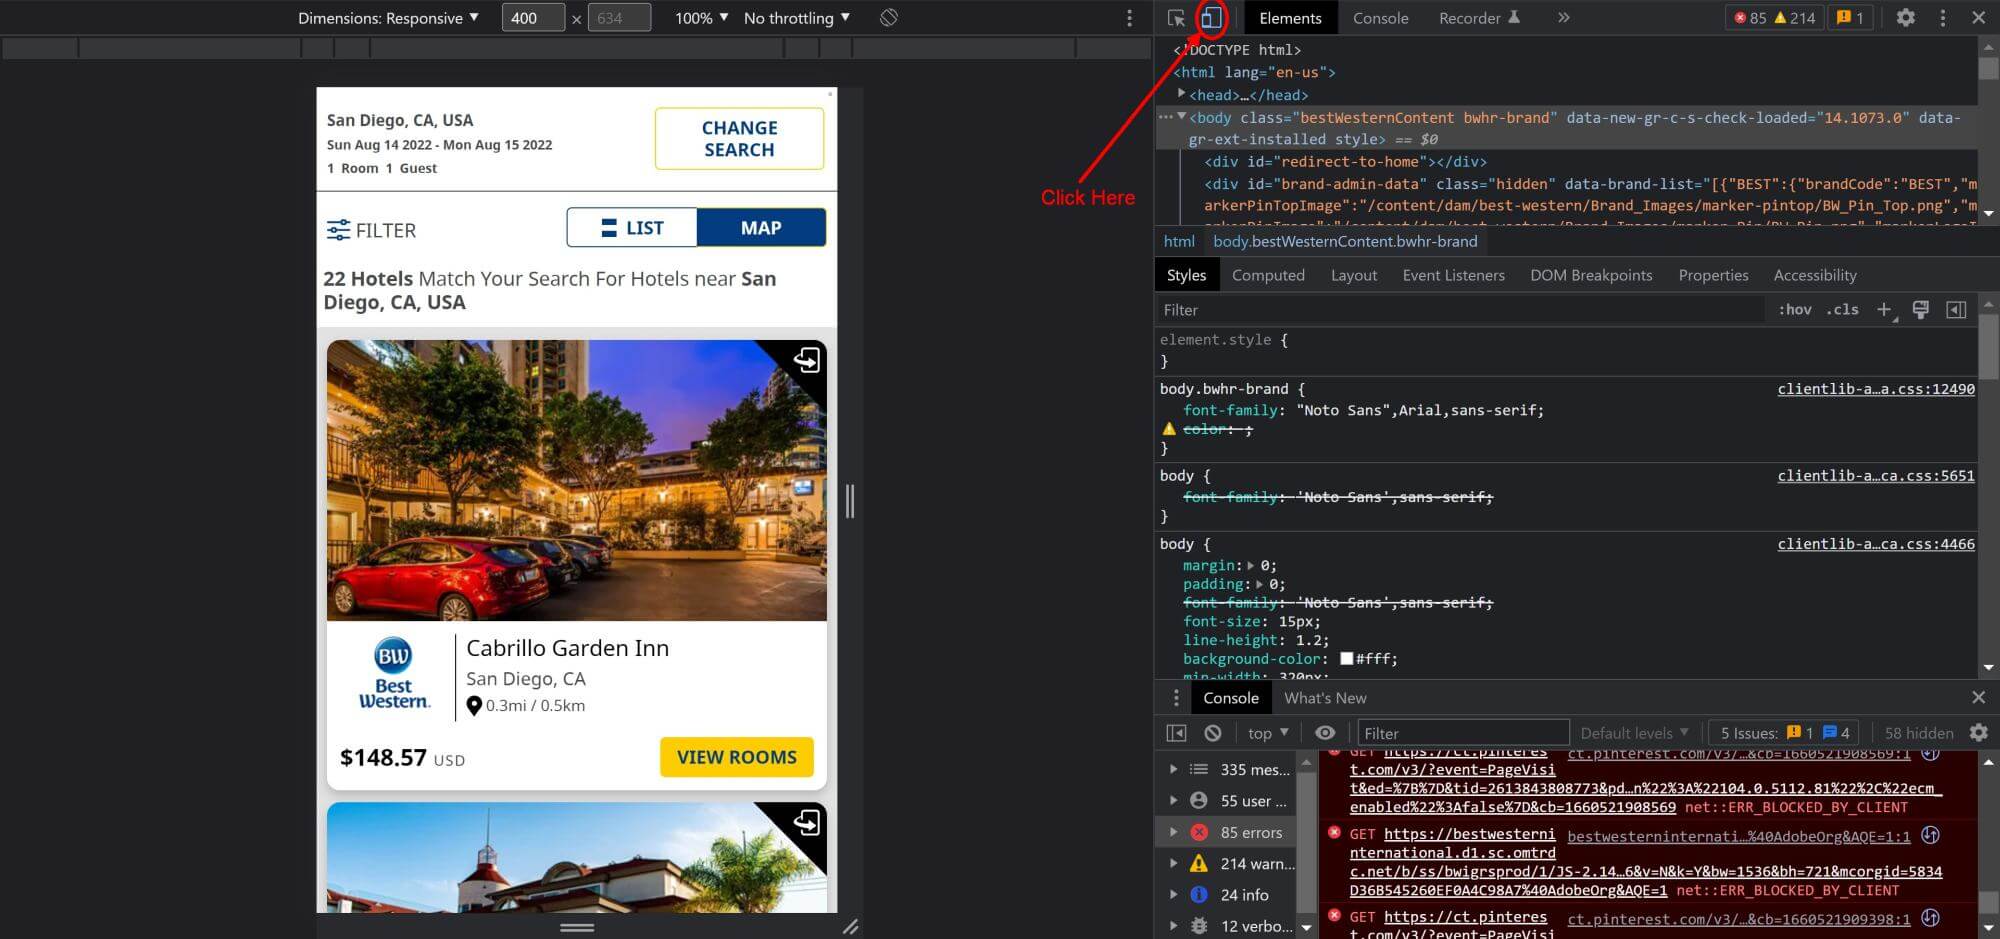The image size is (2000, 939).
Task: Click the new style rule plus icon
Action: [1884, 310]
